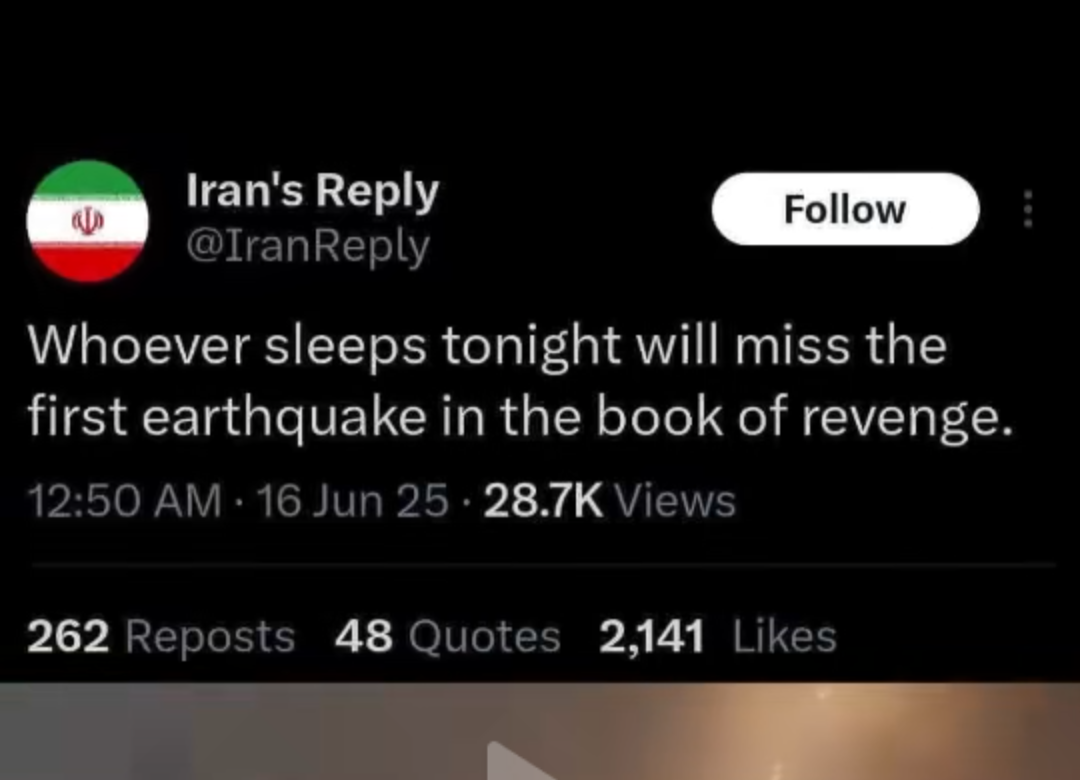Click the Follow button
The image size is (1080, 780).
coord(845,209)
